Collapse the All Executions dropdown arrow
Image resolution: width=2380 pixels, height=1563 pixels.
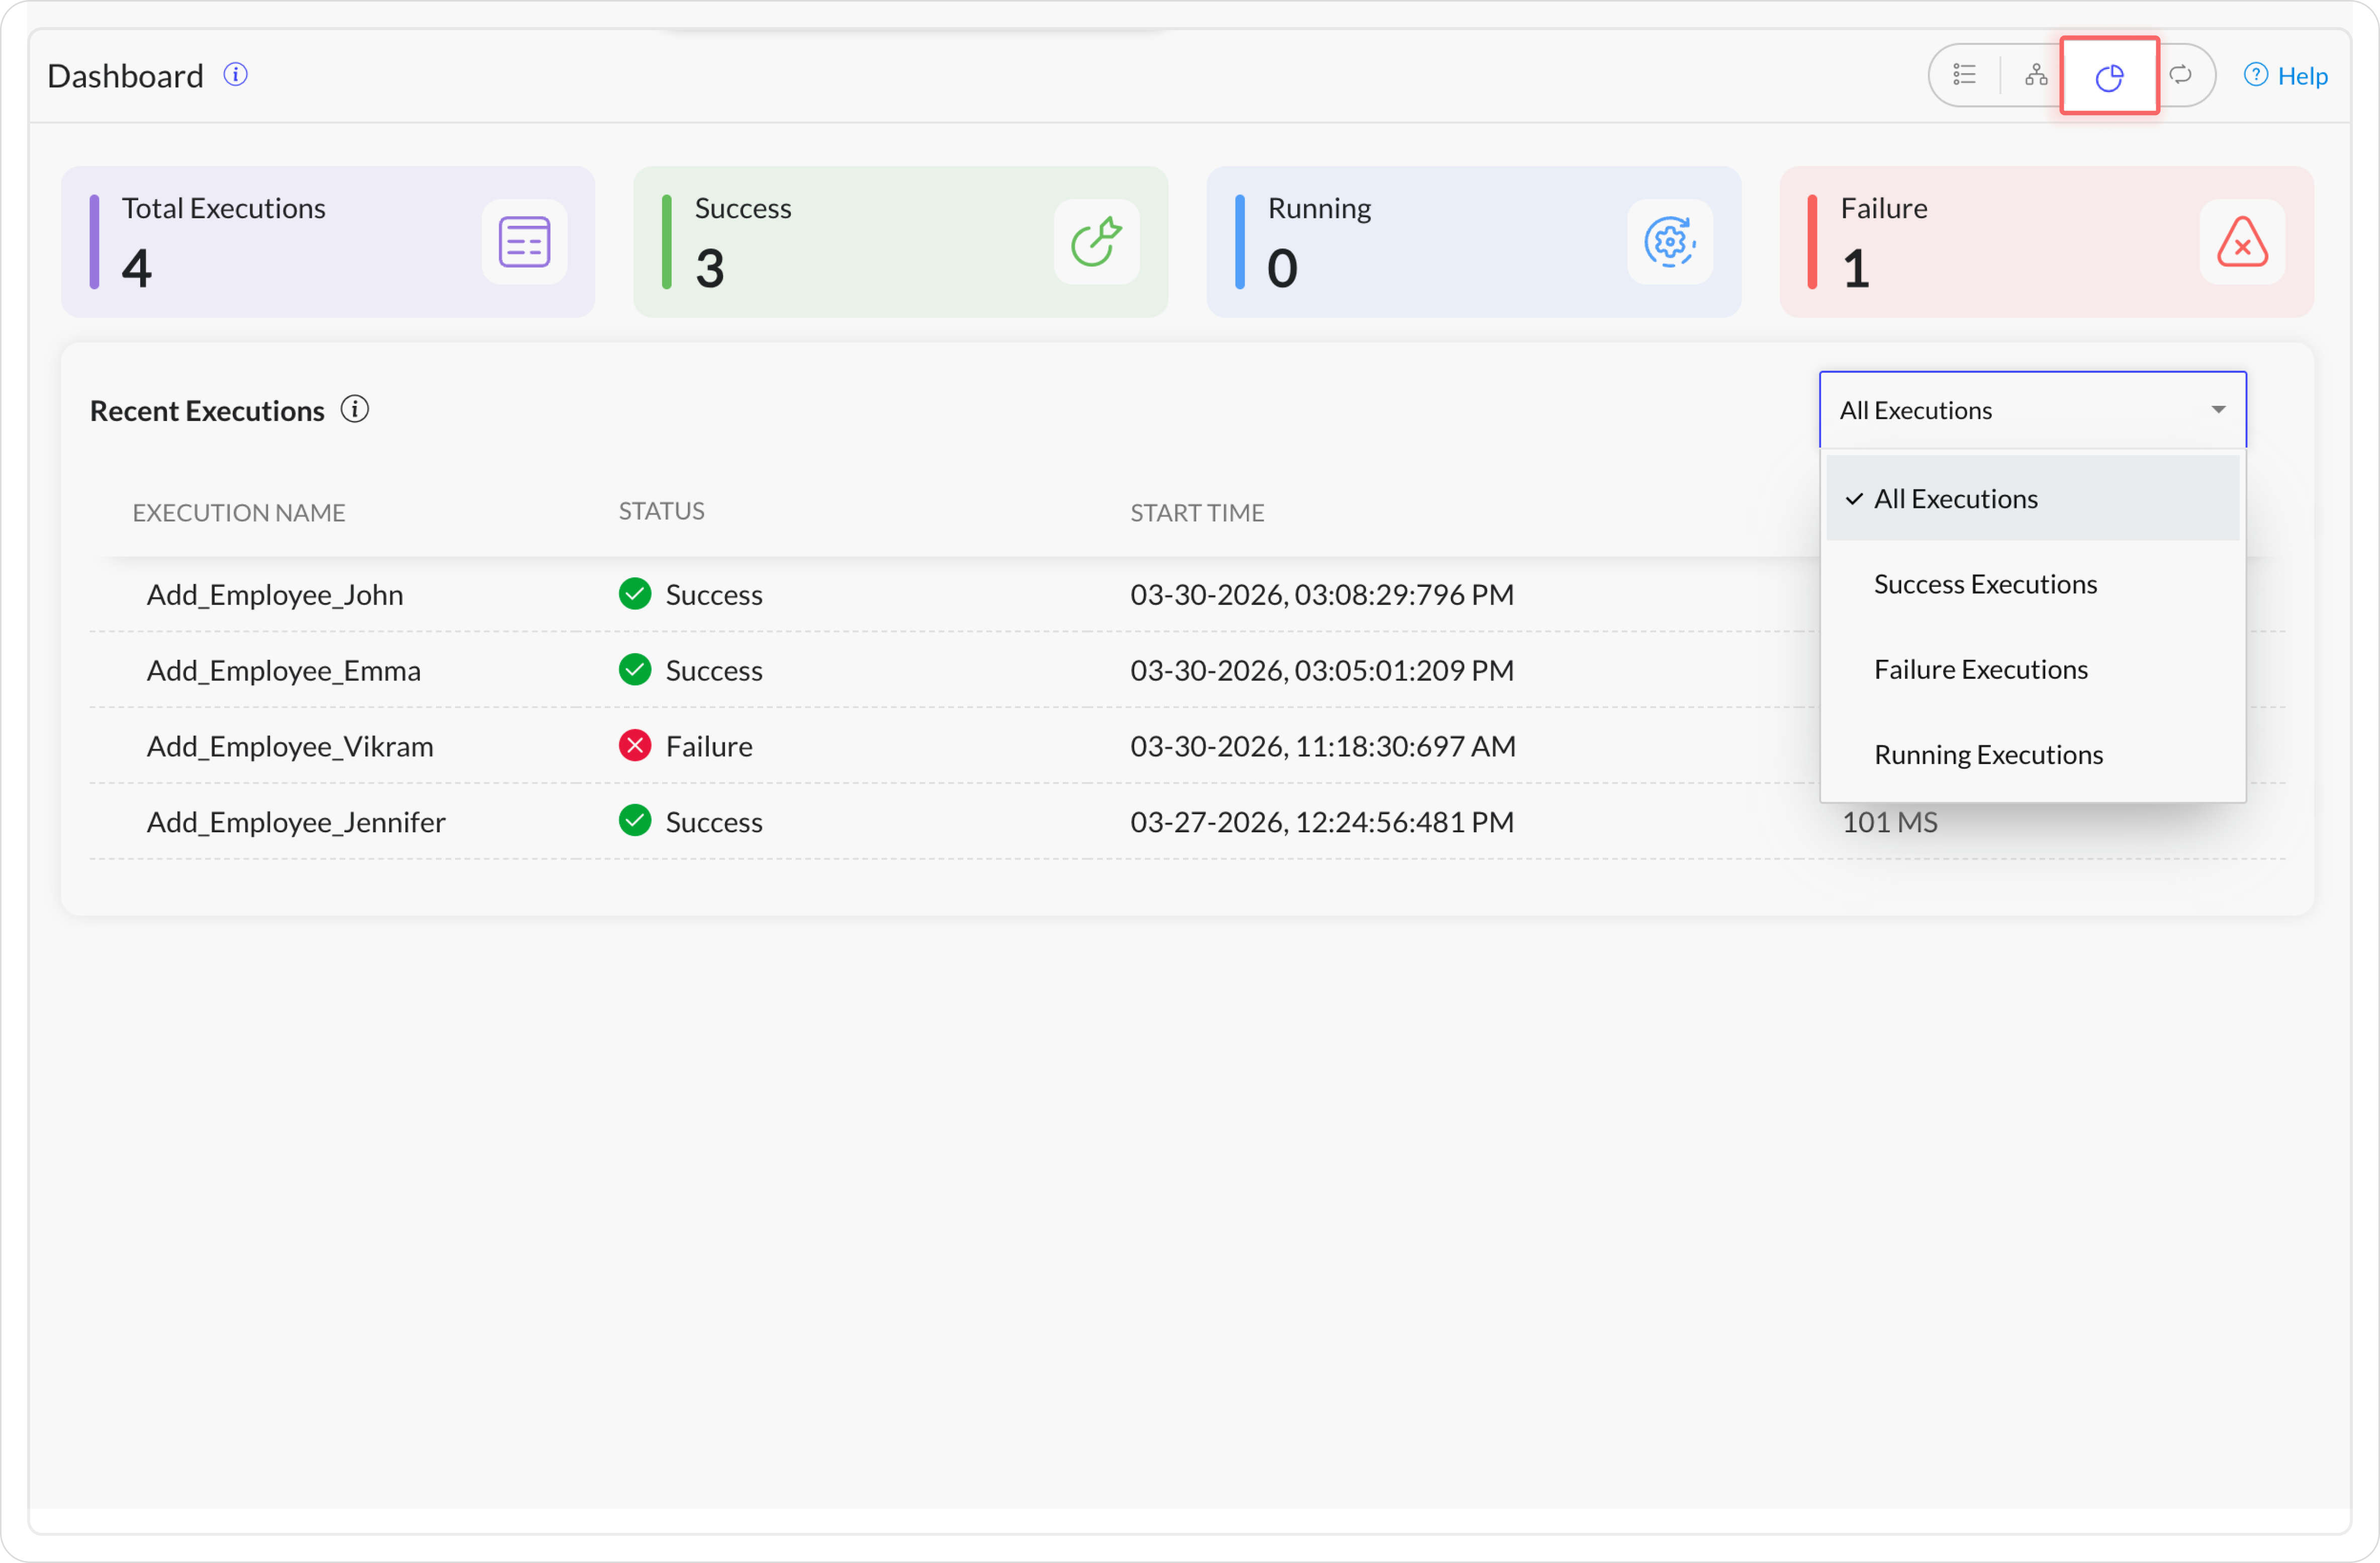point(2218,410)
